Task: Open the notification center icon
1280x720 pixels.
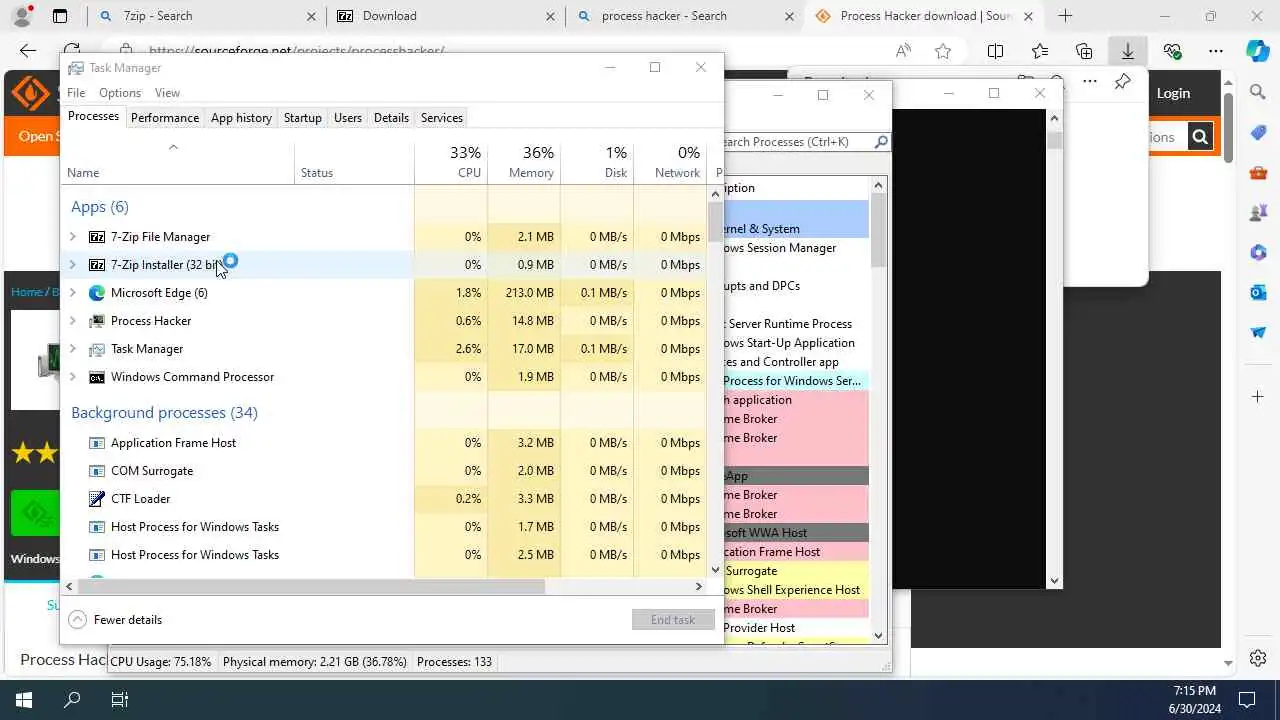Action: coord(1247,700)
